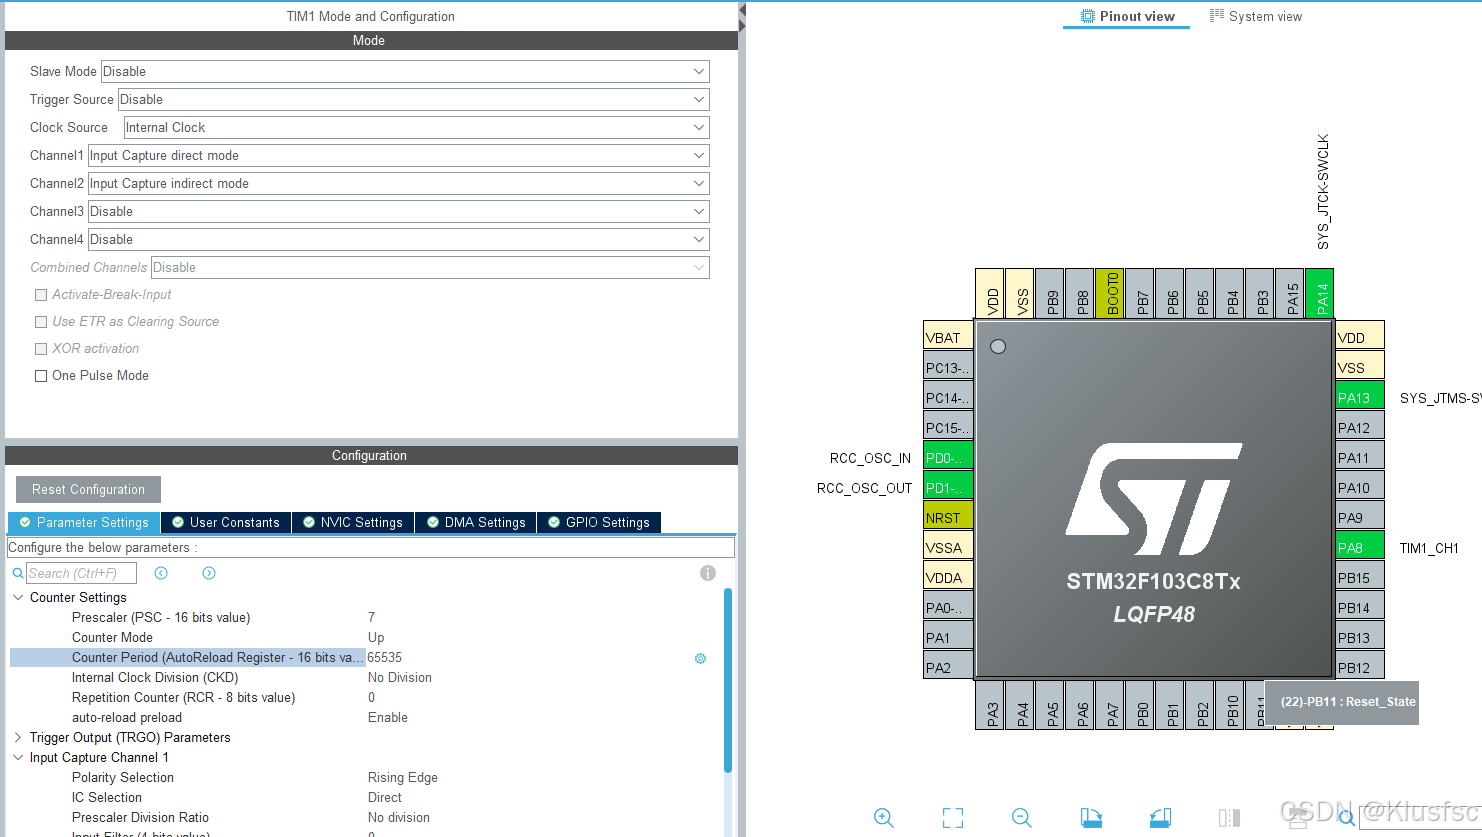
Task: Fit the chip to the view
Action: (x=953, y=817)
